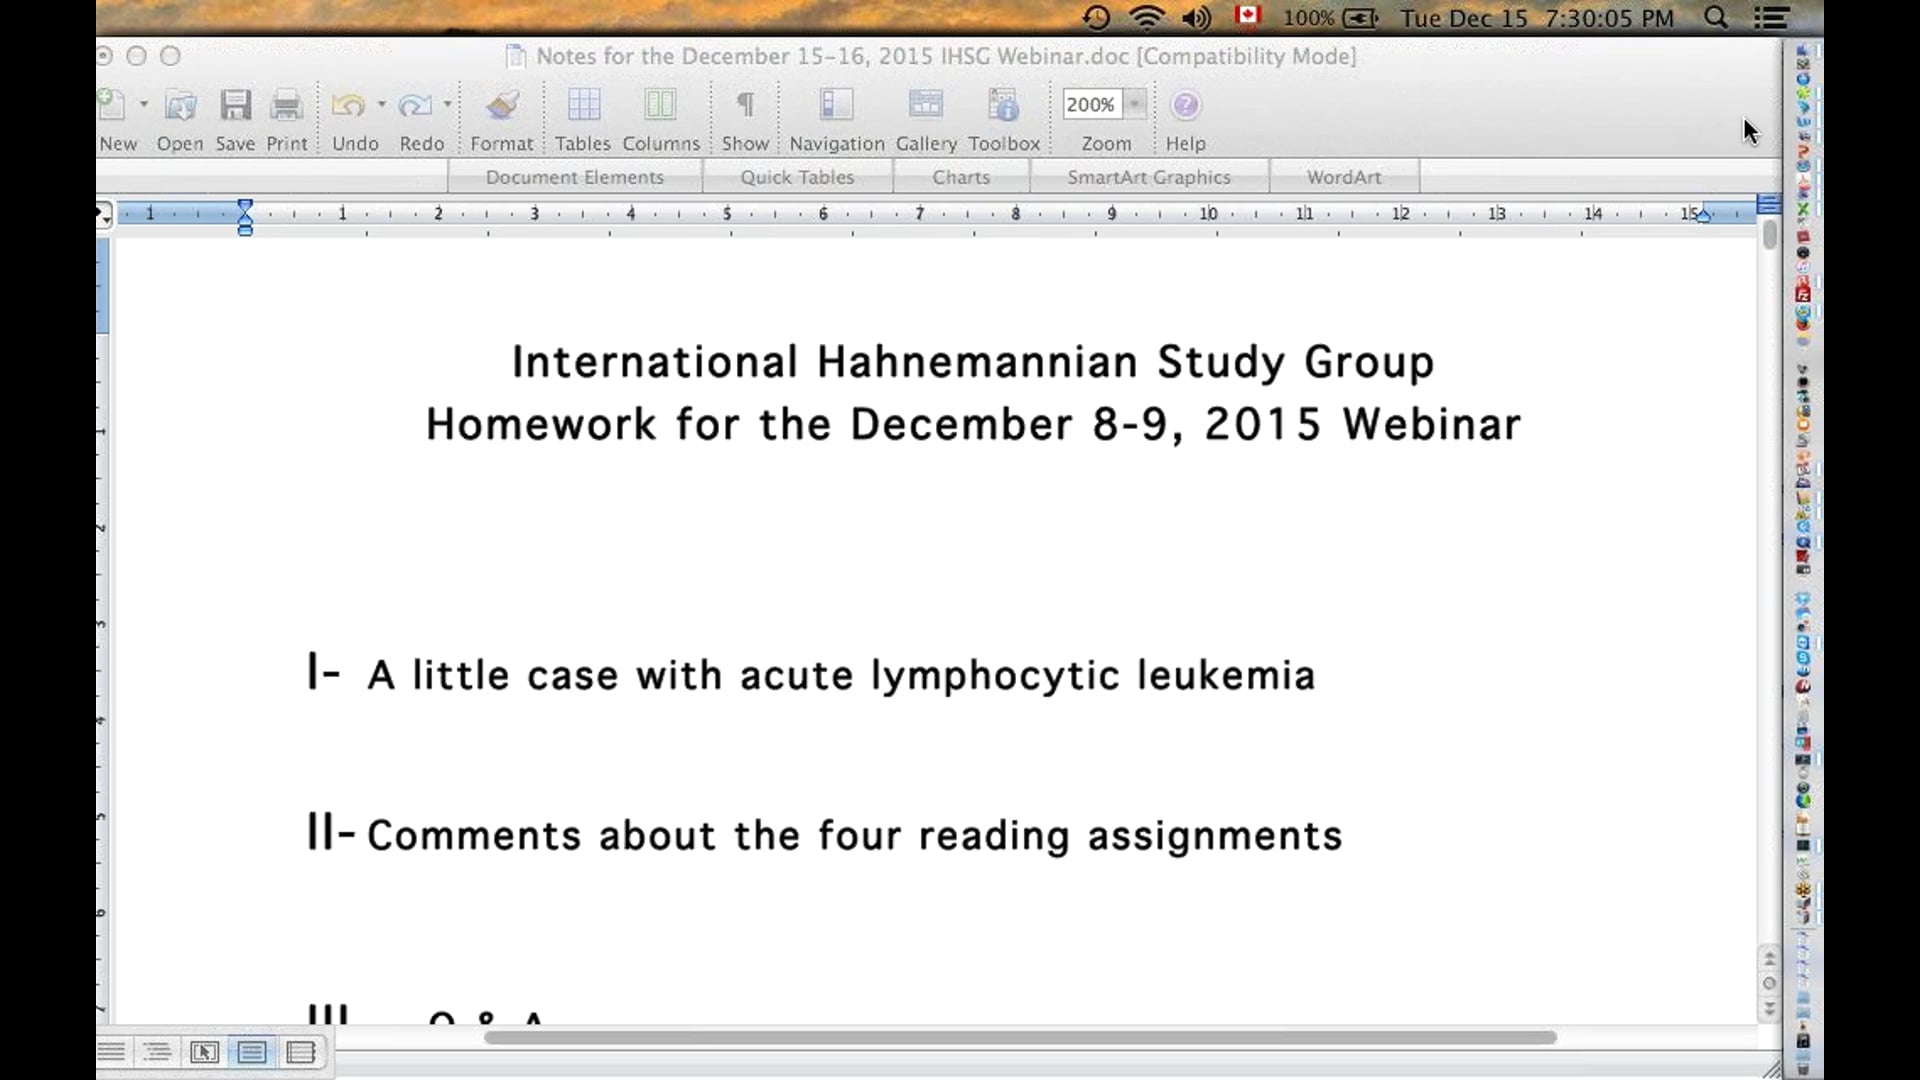1920x1080 pixels.
Task: Click the Redo button
Action: click(417, 104)
